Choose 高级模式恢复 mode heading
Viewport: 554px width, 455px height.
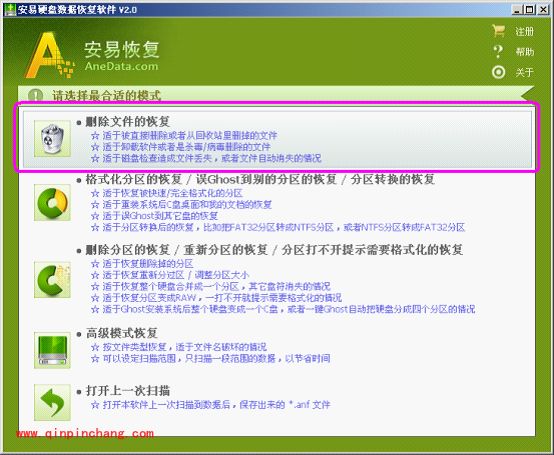click(x=122, y=333)
